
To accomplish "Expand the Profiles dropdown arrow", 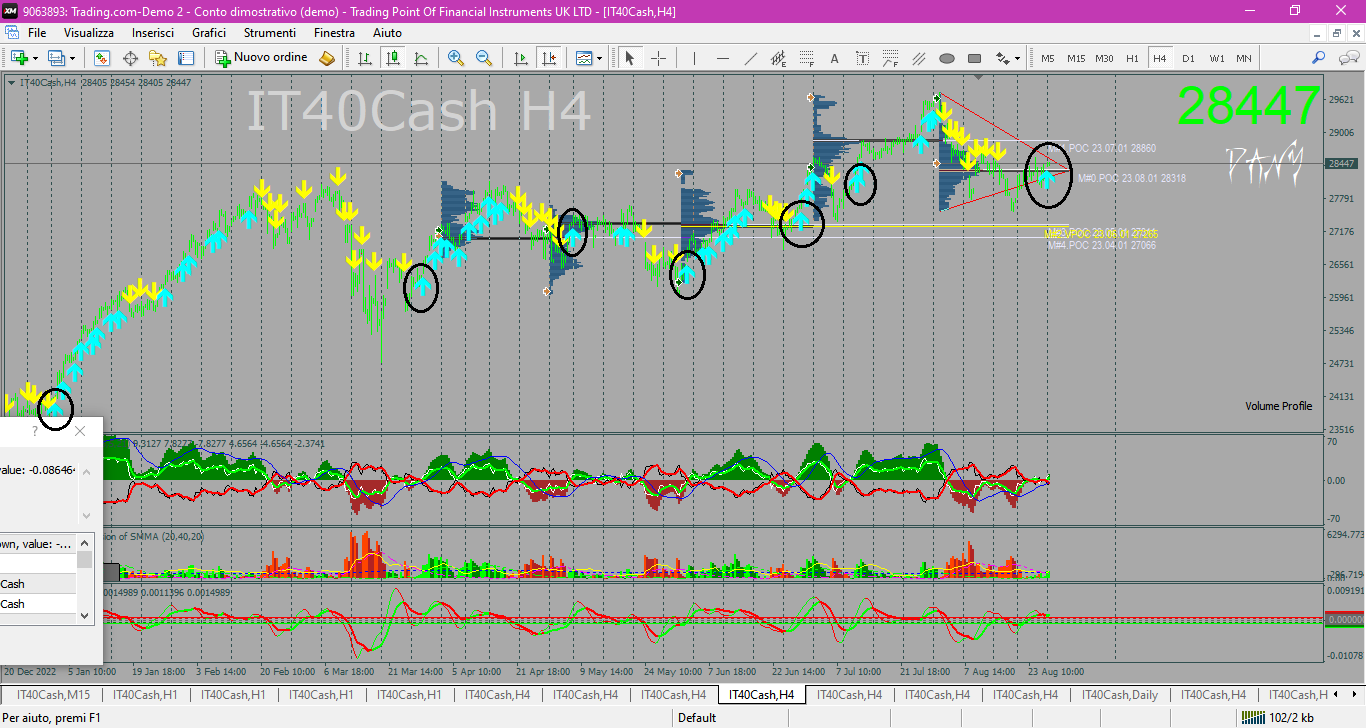I will [x=72, y=58].
